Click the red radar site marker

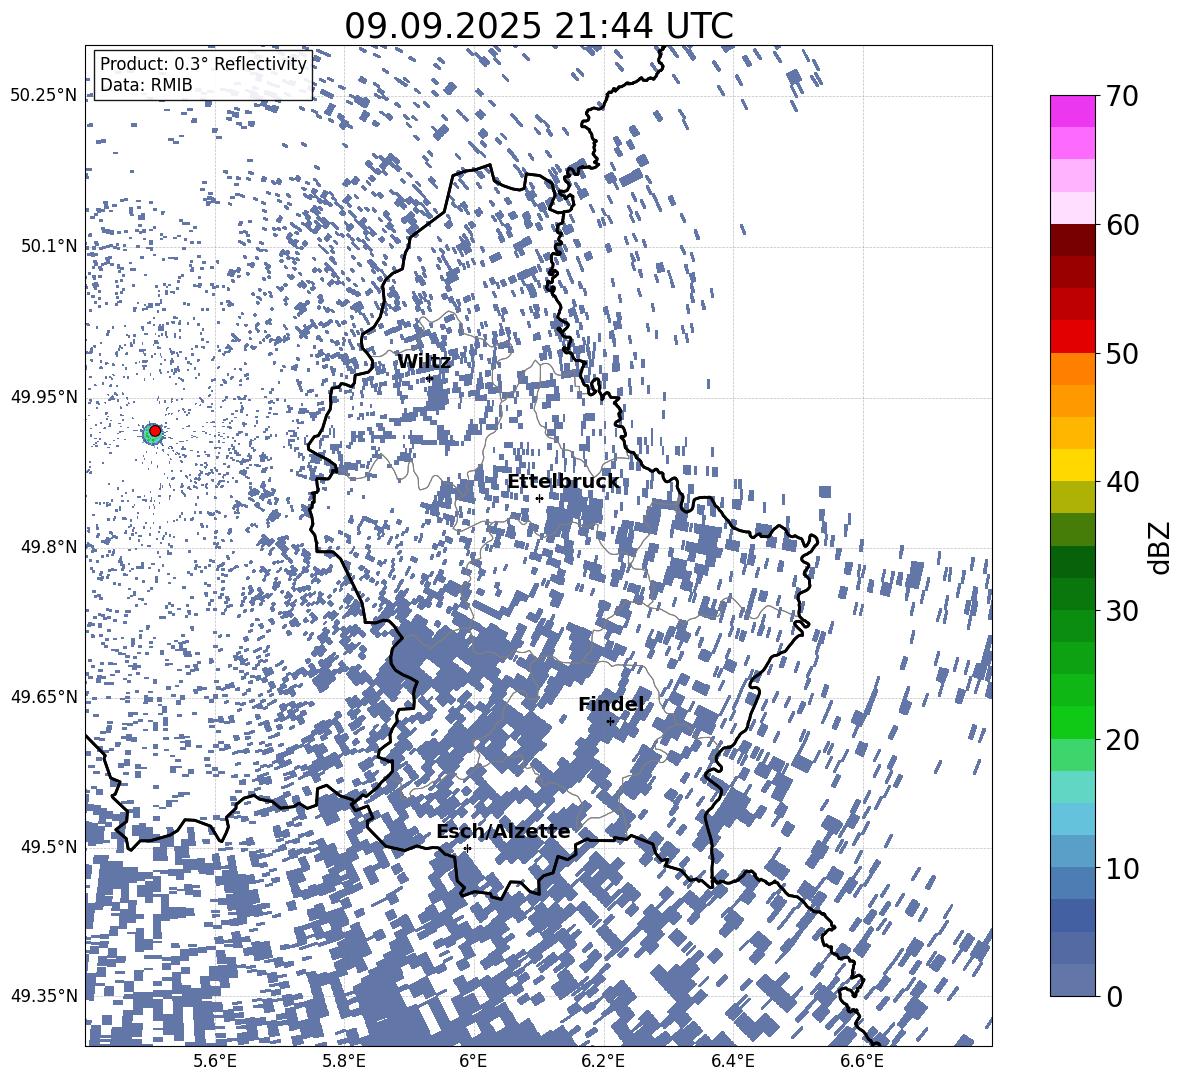(155, 430)
